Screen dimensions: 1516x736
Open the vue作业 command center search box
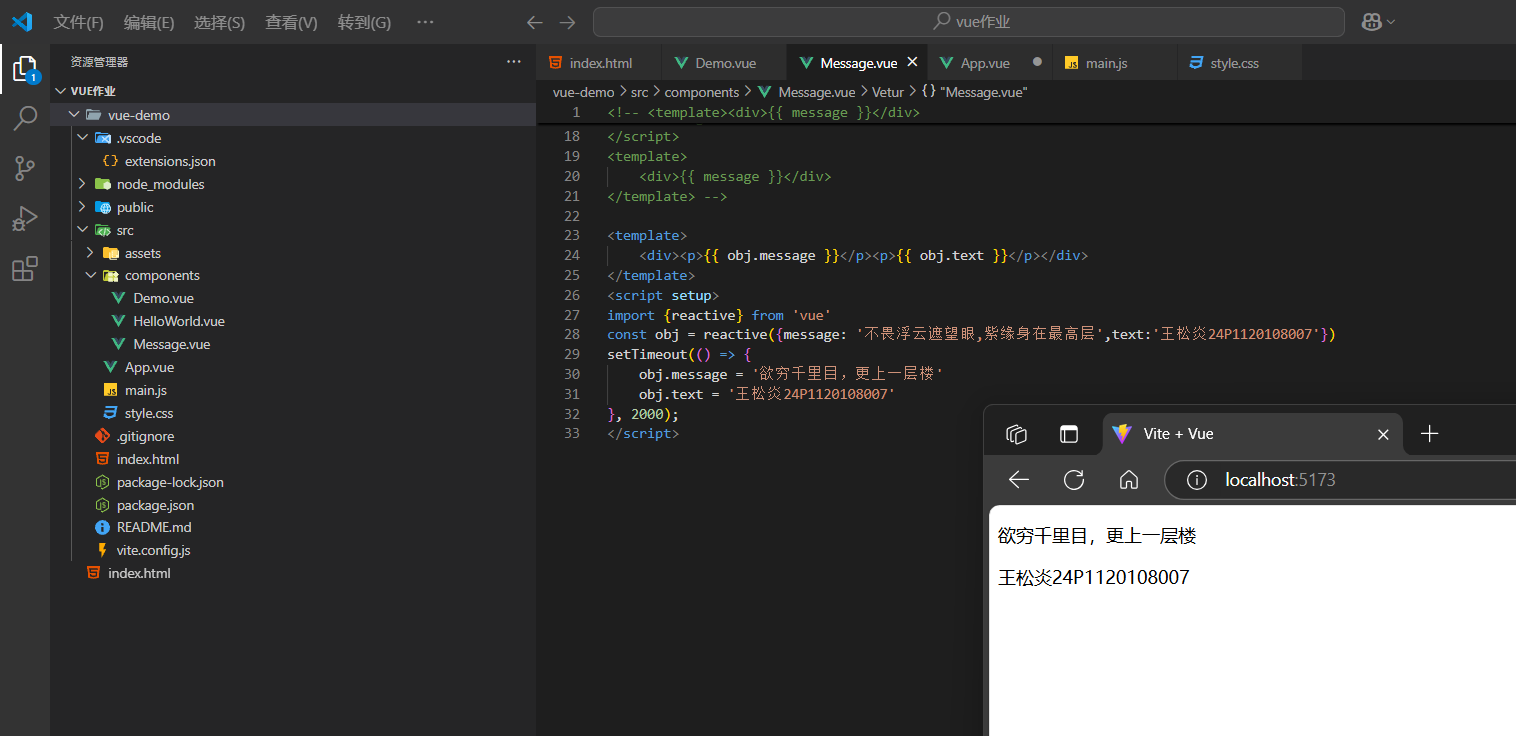coord(968,22)
